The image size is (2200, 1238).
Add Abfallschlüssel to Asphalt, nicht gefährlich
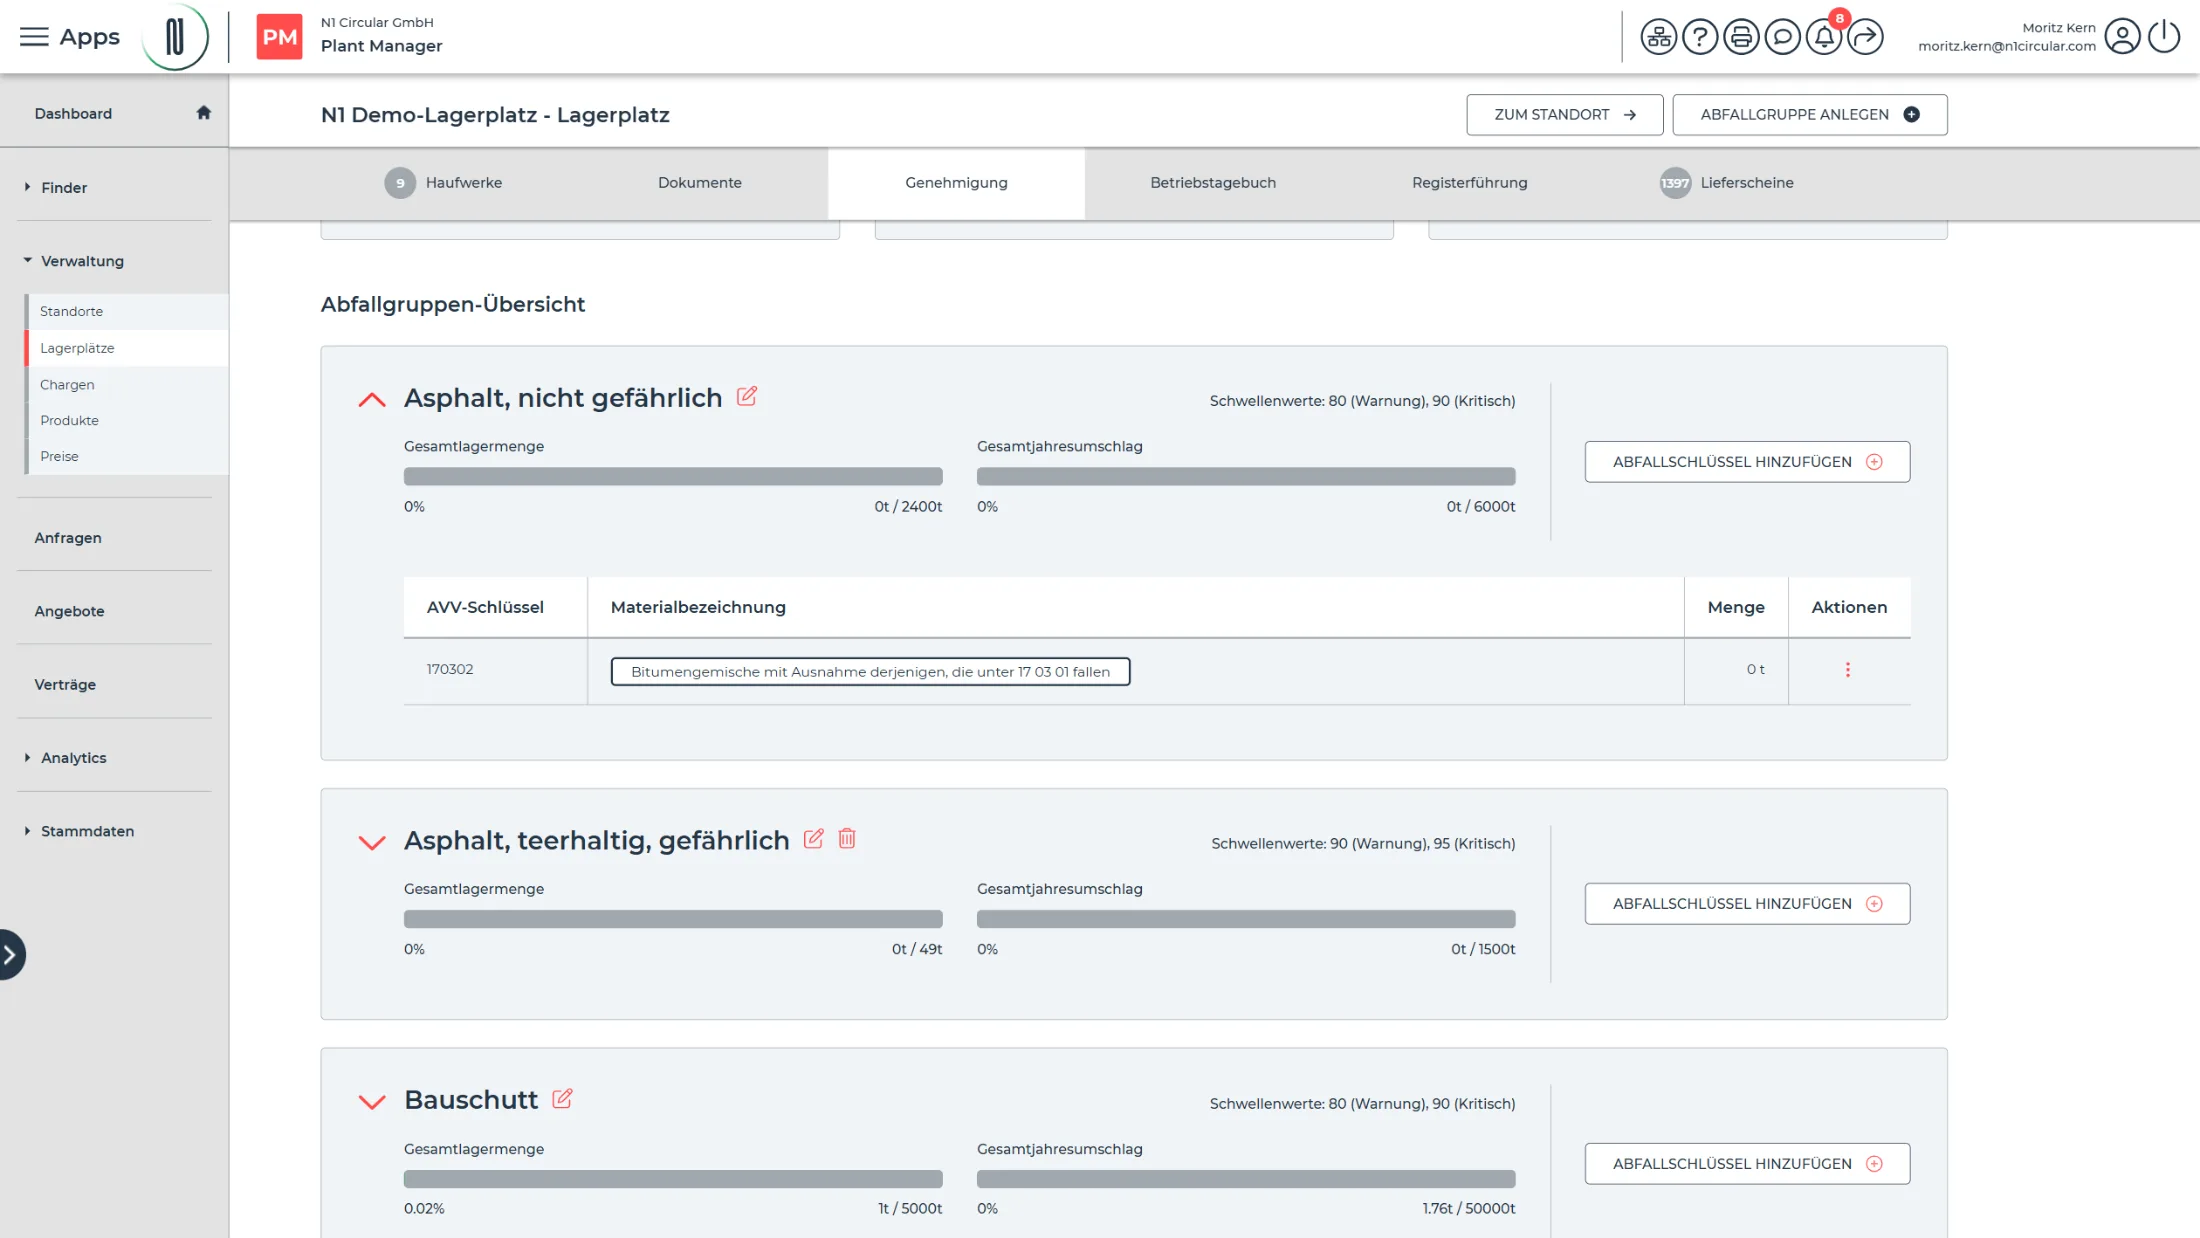tap(1747, 462)
